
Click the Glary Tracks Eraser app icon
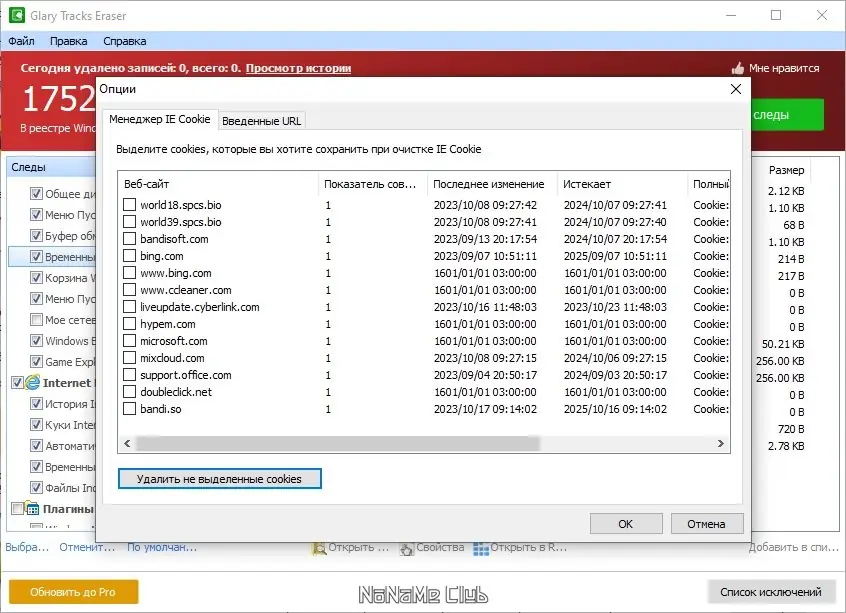click(x=16, y=15)
